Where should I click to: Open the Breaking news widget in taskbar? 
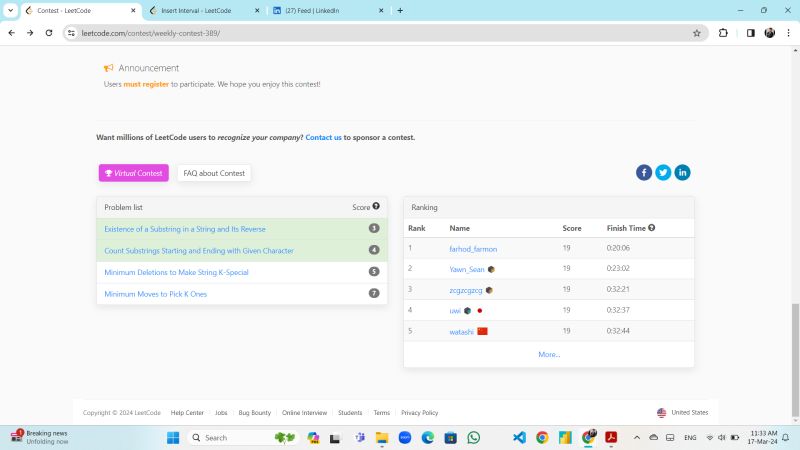click(40, 437)
